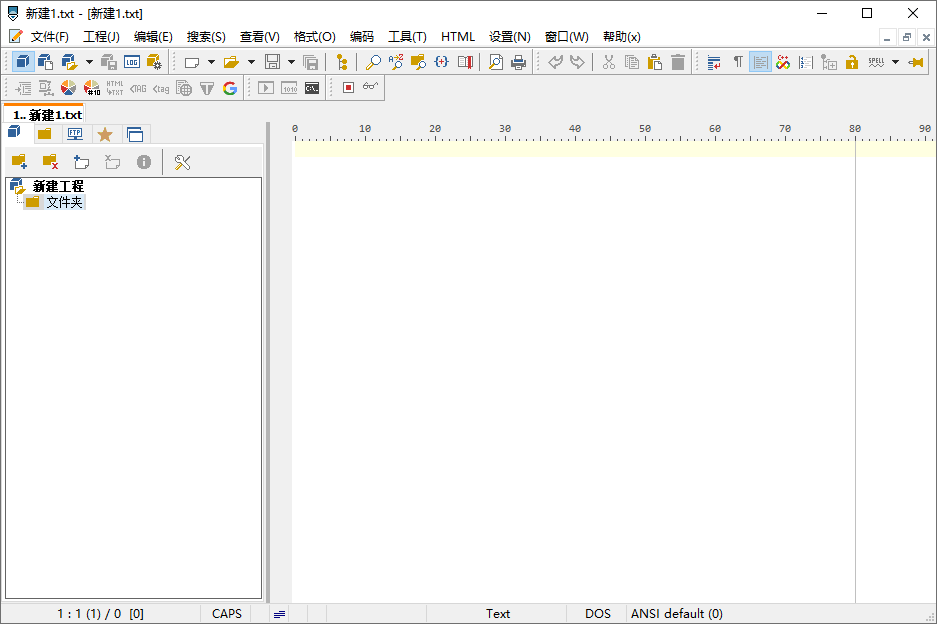This screenshot has height=624, width=937.
Task: Toggle the padlock read-only icon
Action: click(x=852, y=62)
